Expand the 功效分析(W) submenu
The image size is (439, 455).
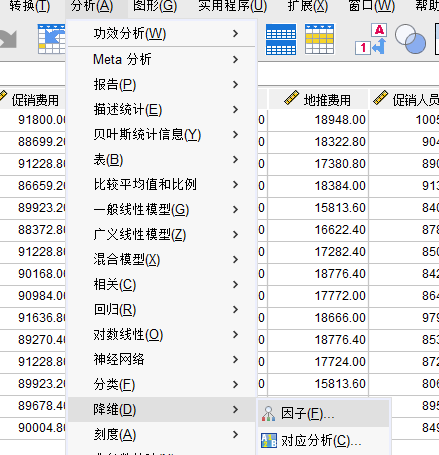pyautogui.click(x=162, y=34)
